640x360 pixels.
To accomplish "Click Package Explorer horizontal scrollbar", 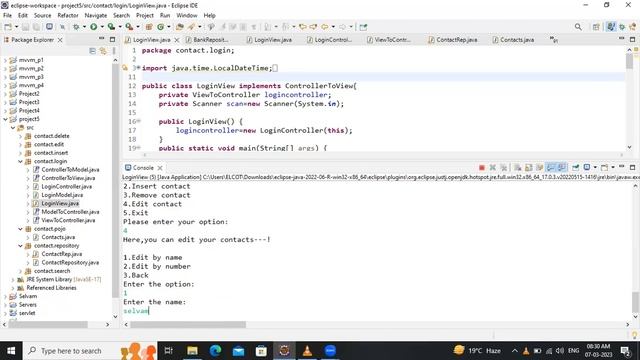I will point(48,324).
